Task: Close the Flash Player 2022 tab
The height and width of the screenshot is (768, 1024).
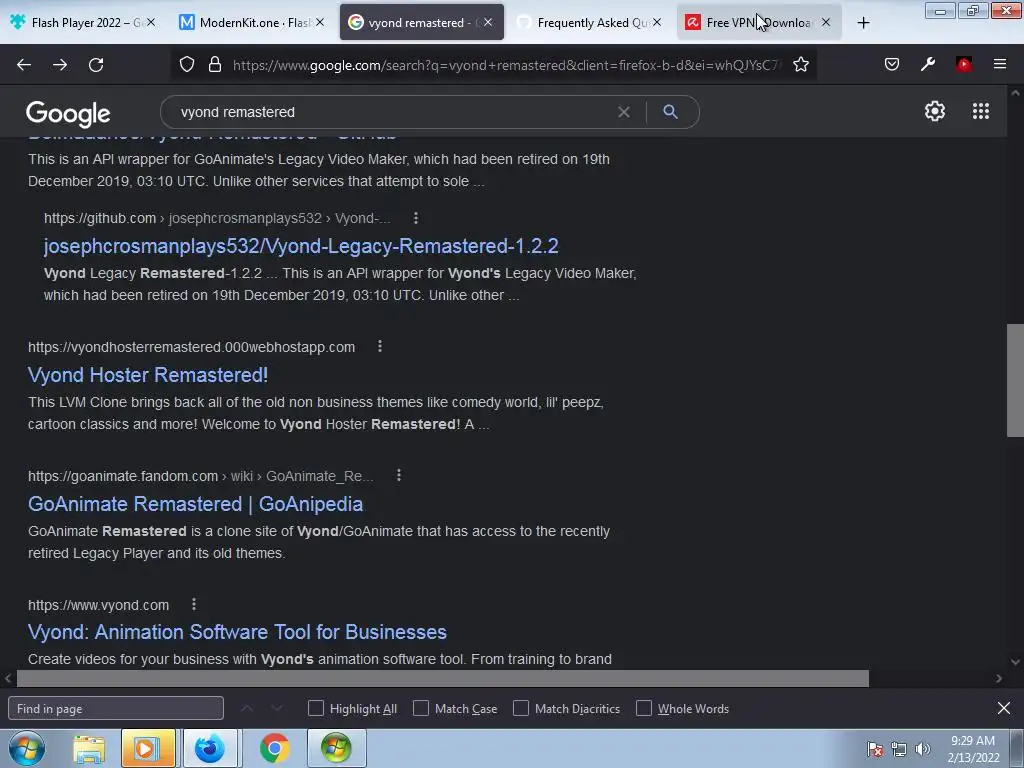Action: click(151, 23)
